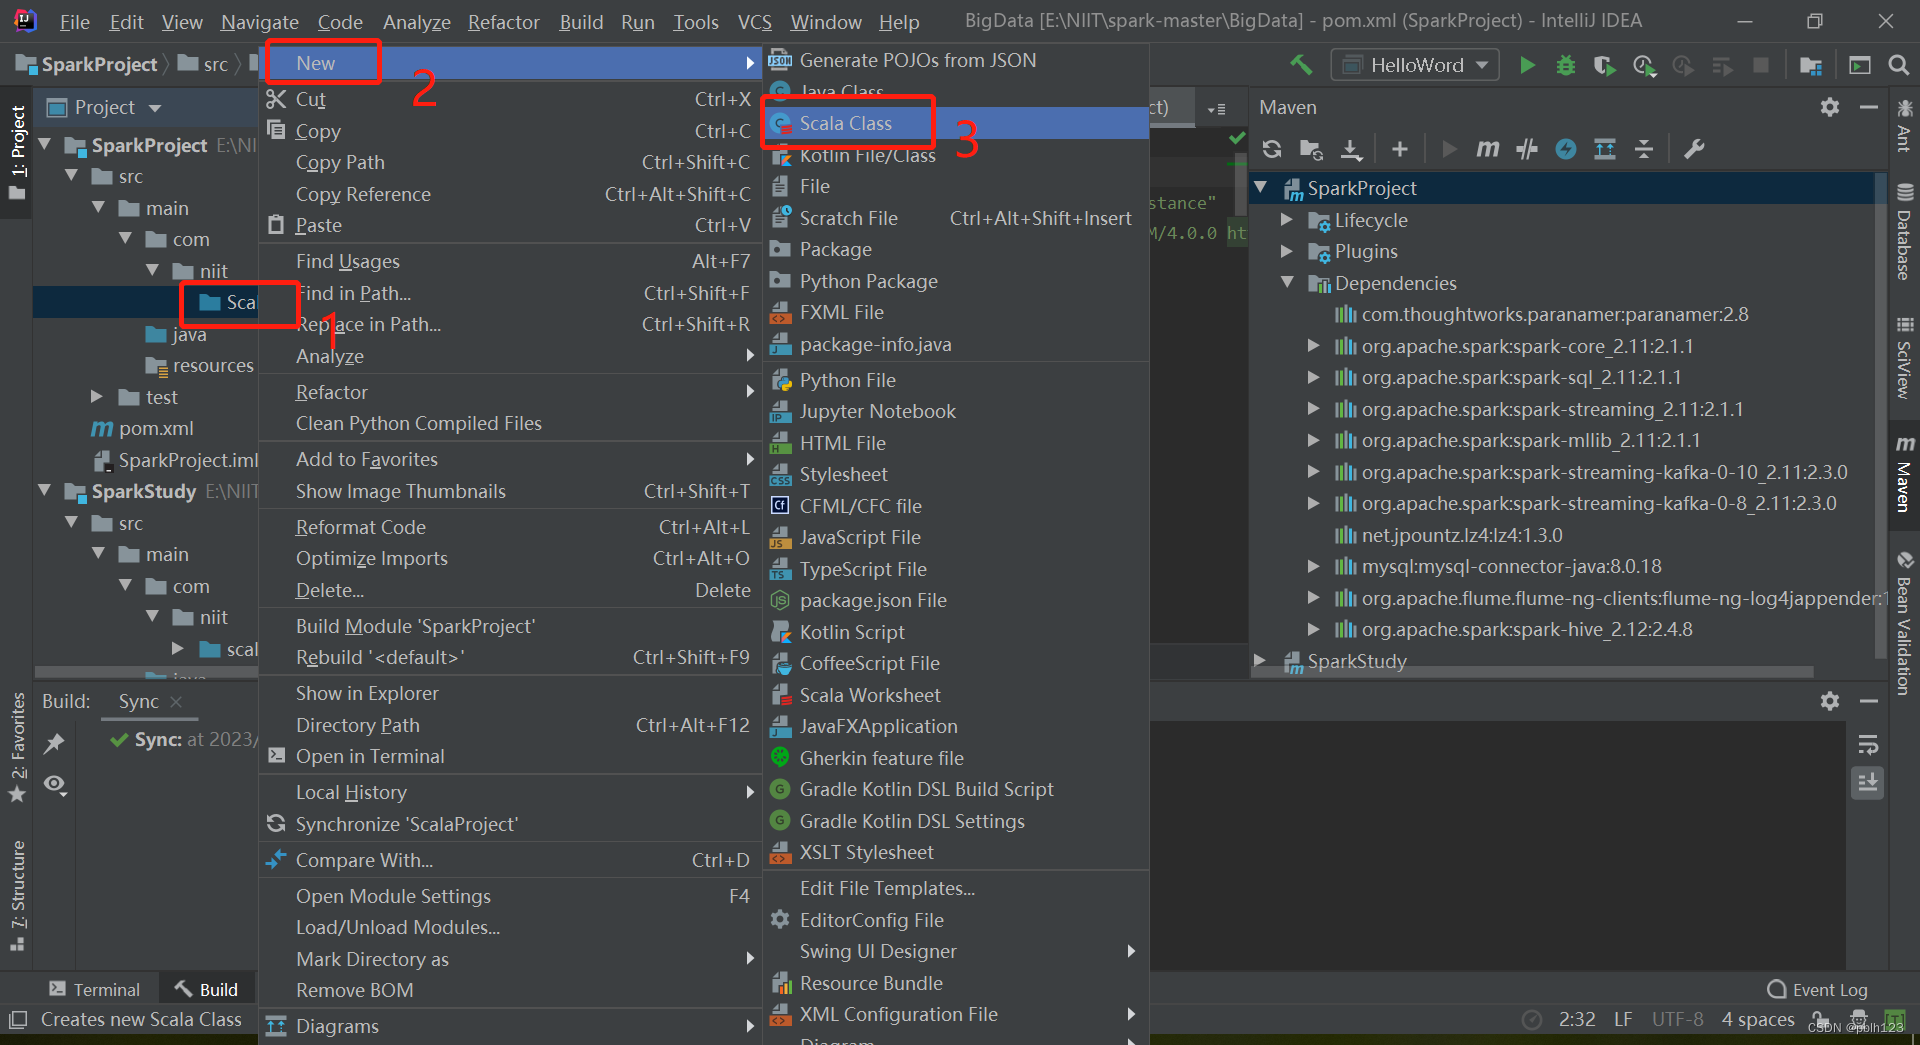Click UTF-8 encoding in status bar

pos(1677,1019)
